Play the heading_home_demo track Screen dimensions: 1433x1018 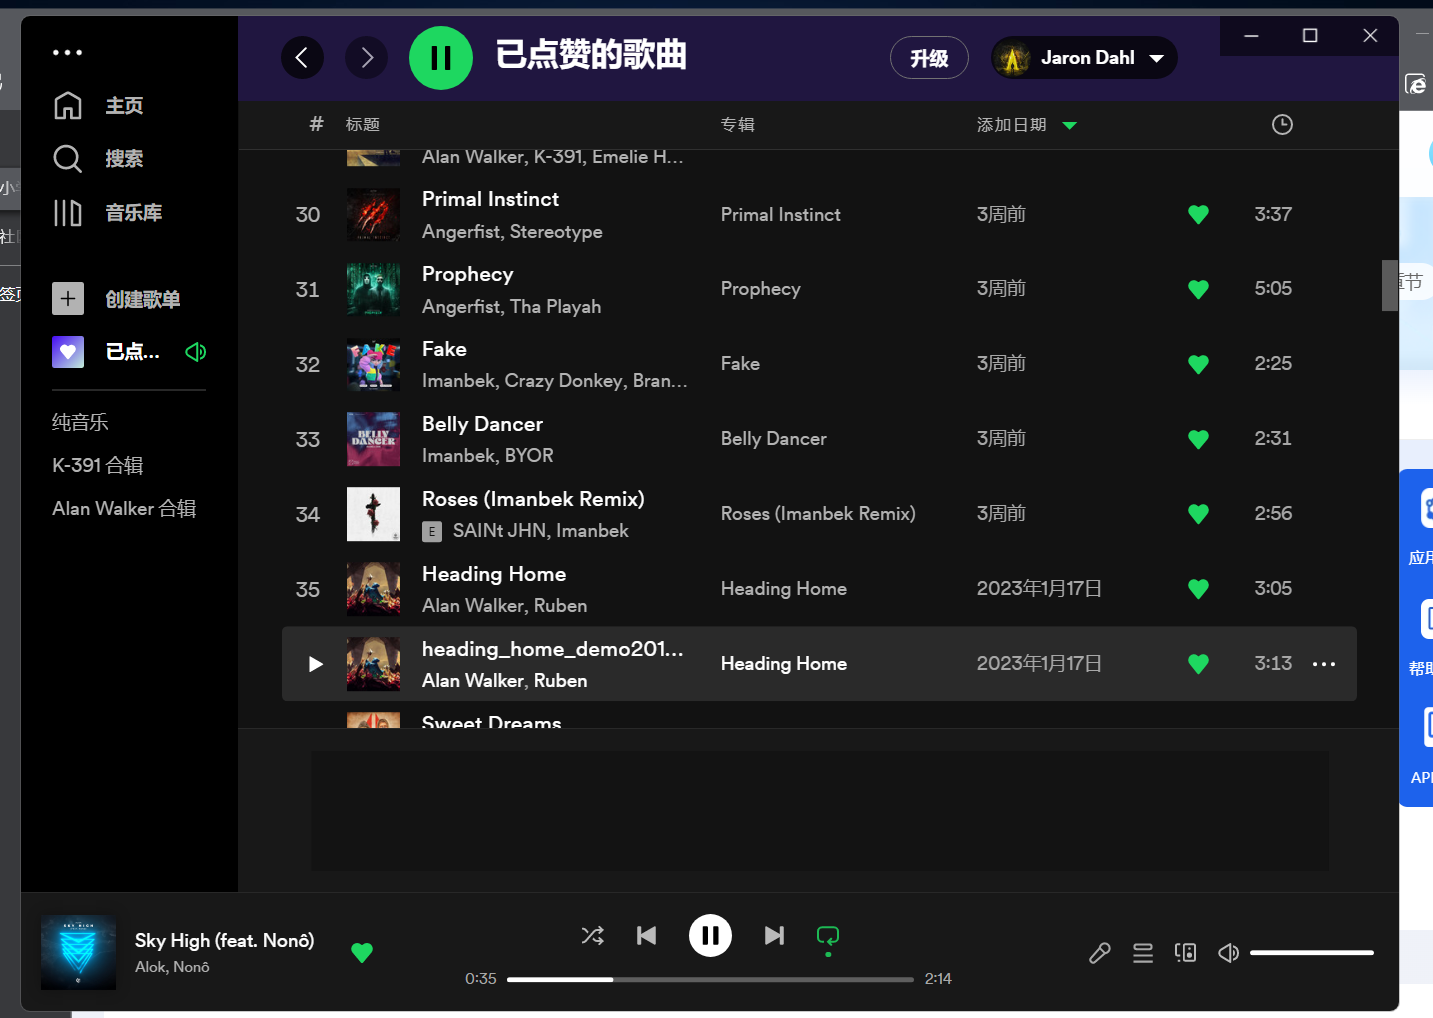click(x=315, y=664)
